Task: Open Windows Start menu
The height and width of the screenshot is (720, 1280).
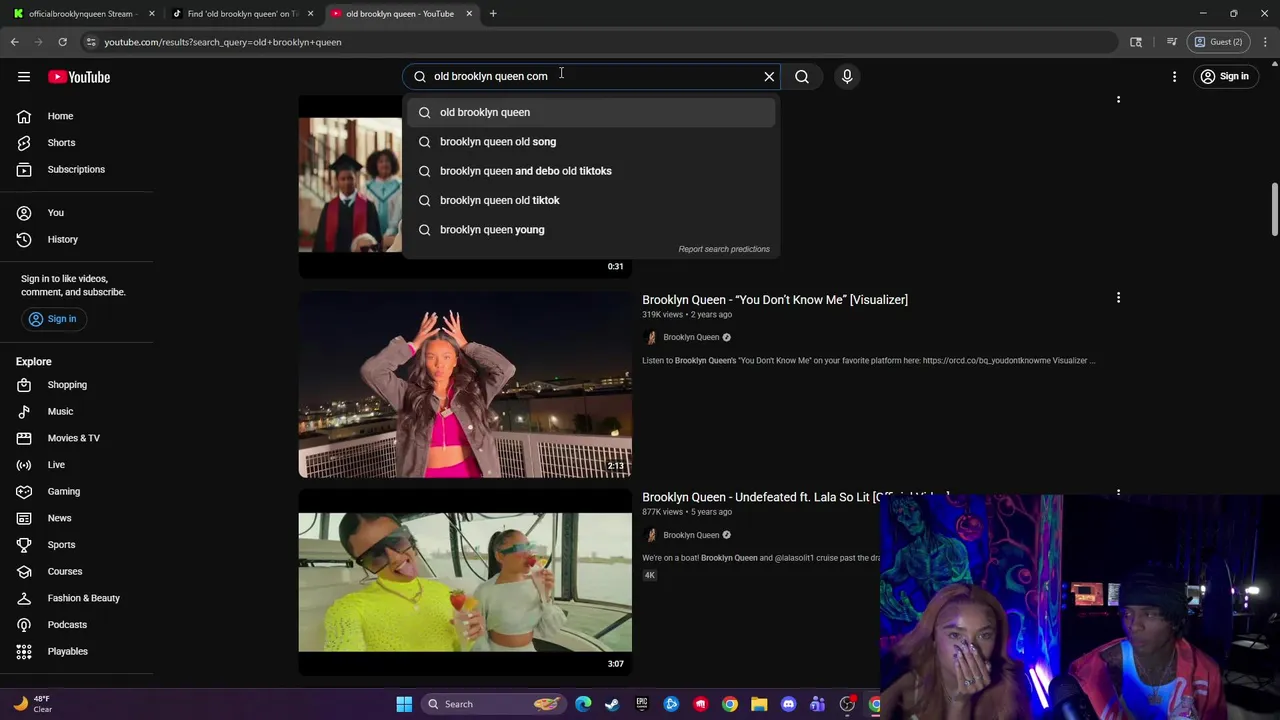Action: [404, 704]
